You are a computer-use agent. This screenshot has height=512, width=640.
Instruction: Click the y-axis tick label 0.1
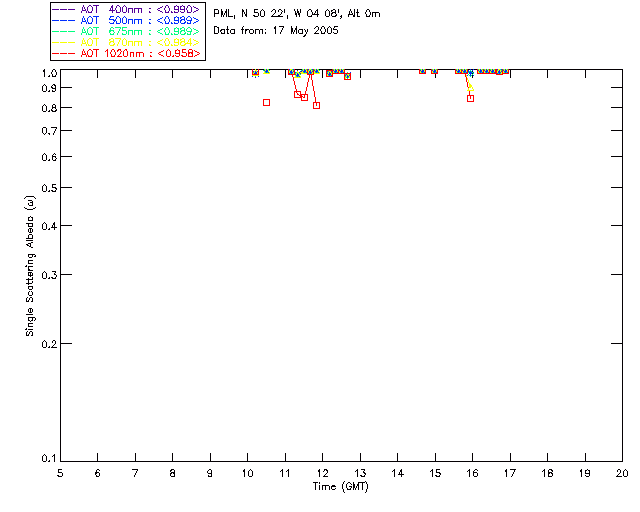[x=49, y=459]
